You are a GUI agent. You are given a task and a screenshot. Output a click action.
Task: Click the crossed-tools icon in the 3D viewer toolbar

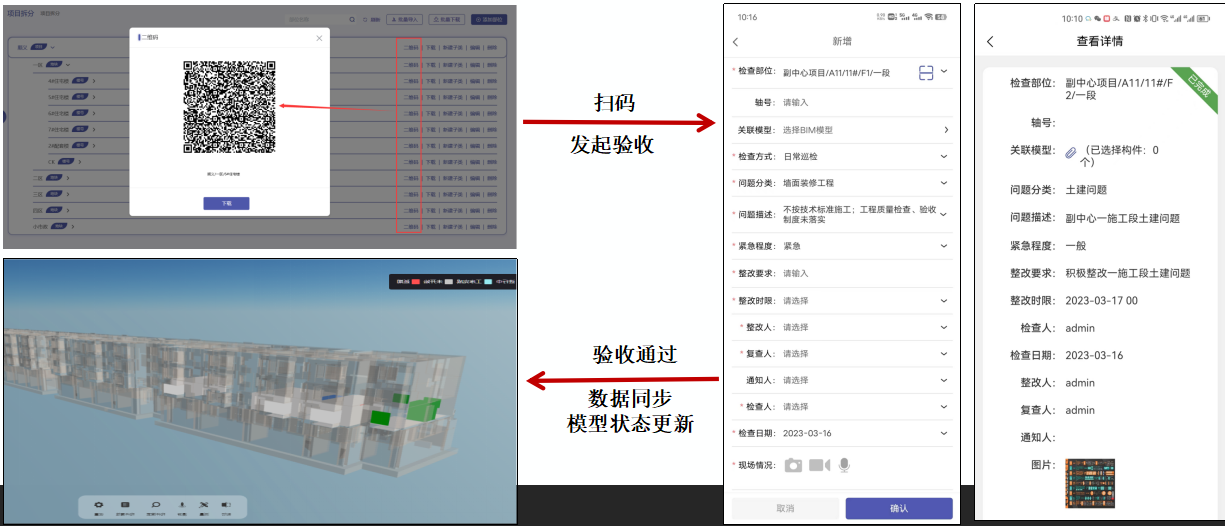click(203, 504)
